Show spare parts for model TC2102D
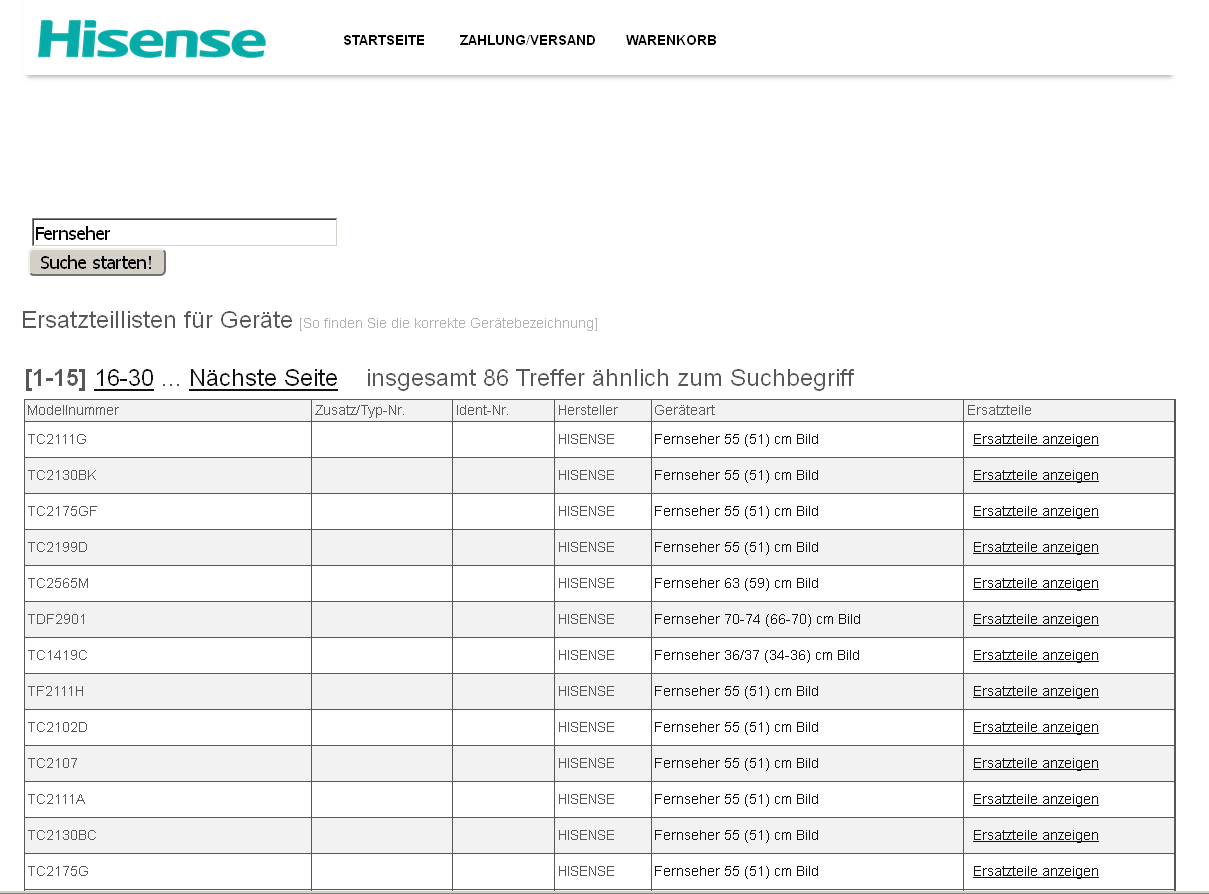This screenshot has width=1209, height=894. click(1035, 728)
